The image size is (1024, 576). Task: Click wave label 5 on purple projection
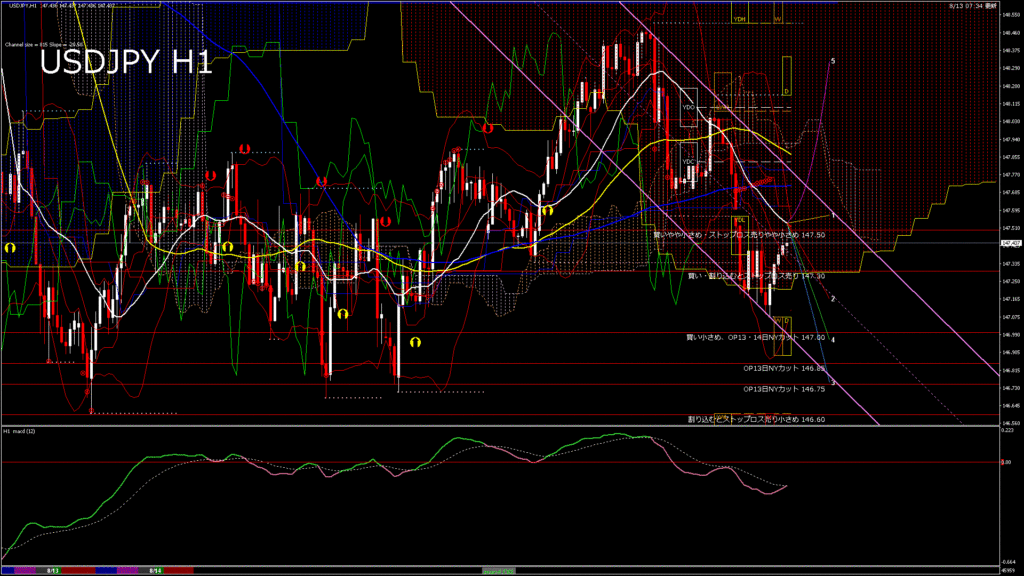[833, 61]
